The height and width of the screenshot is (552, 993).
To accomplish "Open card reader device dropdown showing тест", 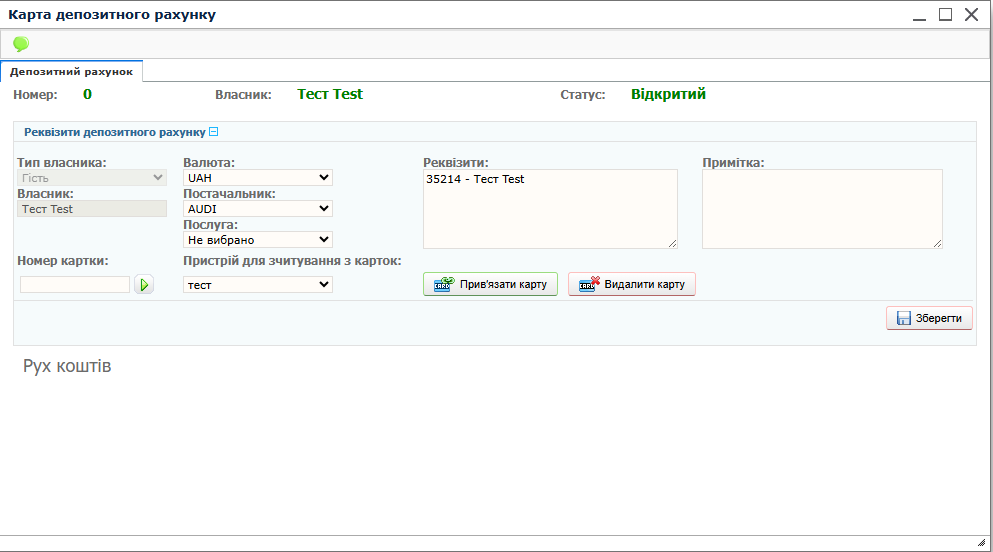I will coord(258,285).
